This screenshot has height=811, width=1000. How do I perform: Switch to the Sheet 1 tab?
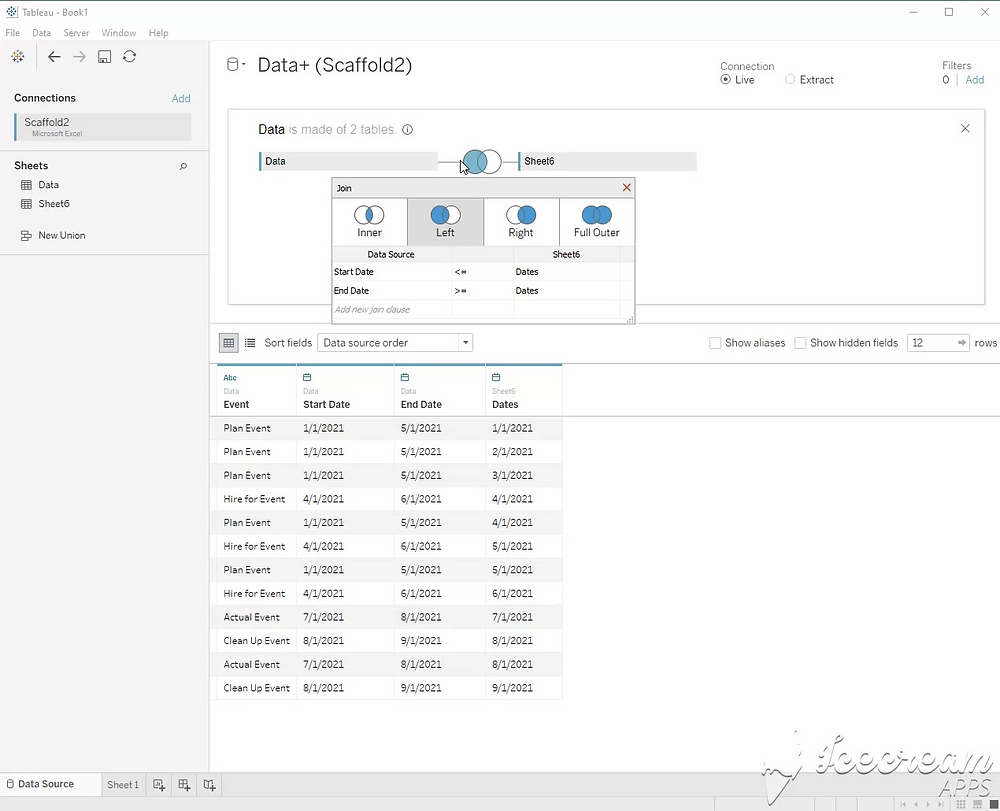[x=122, y=785]
